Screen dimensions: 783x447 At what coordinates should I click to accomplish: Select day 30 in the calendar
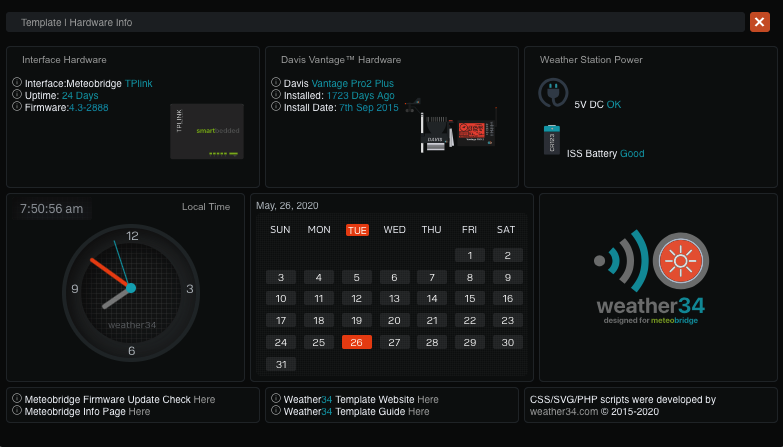507,342
